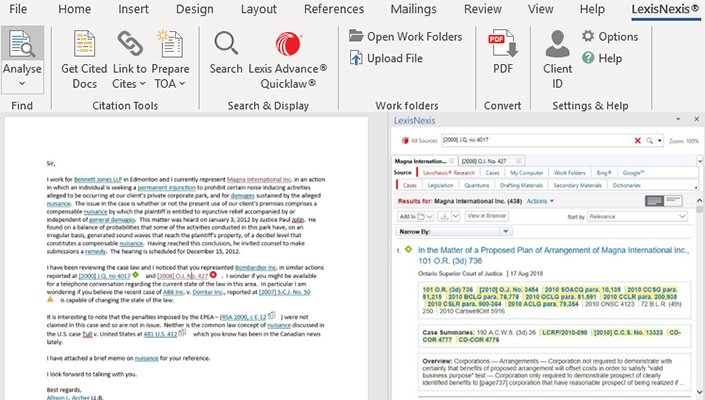705x400 pixels.
Task: Switch to the full results view
Action: 654,201
